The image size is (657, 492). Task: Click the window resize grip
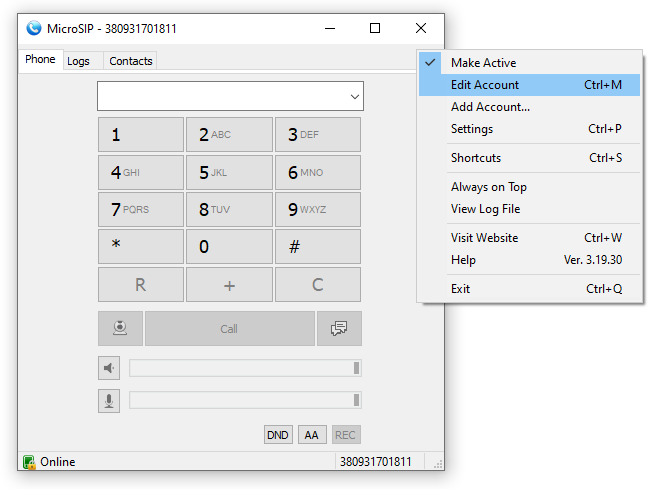pos(438,464)
